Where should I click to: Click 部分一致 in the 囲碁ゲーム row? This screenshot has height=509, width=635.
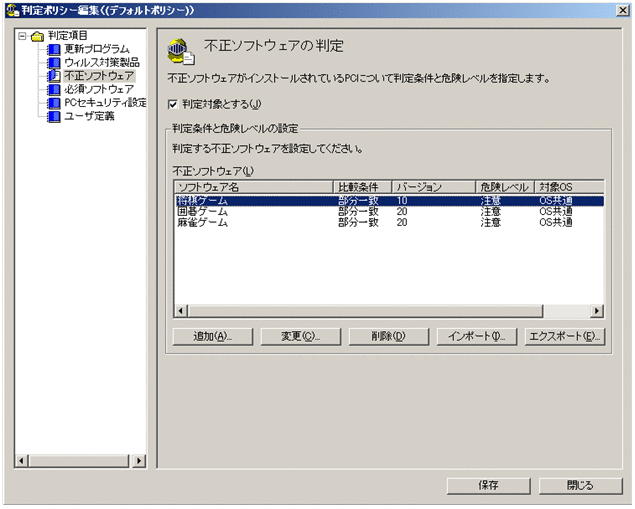(358, 212)
